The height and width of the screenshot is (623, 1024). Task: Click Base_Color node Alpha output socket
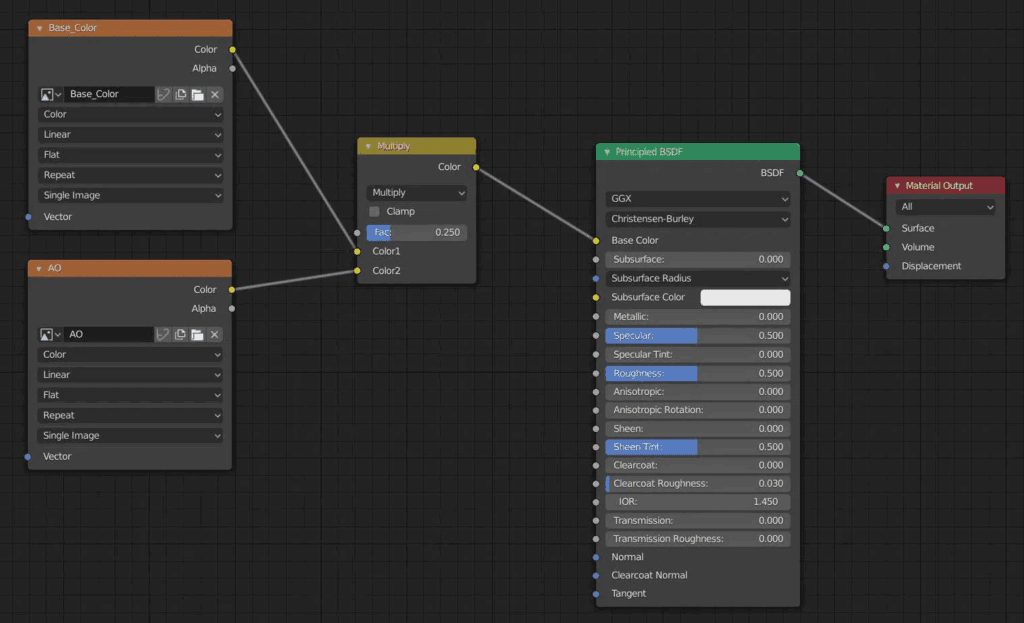pos(232,69)
